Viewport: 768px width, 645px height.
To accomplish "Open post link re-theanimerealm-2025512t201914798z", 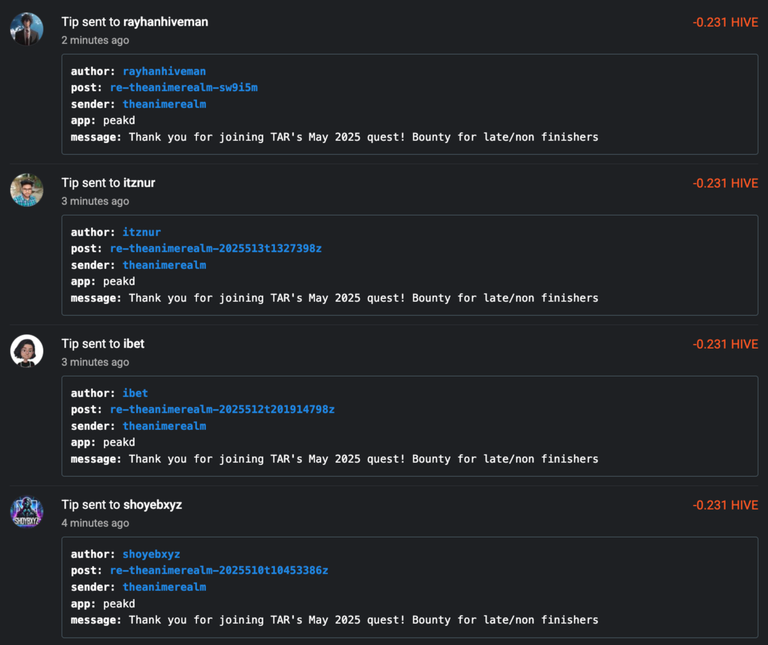I will [x=222, y=409].
